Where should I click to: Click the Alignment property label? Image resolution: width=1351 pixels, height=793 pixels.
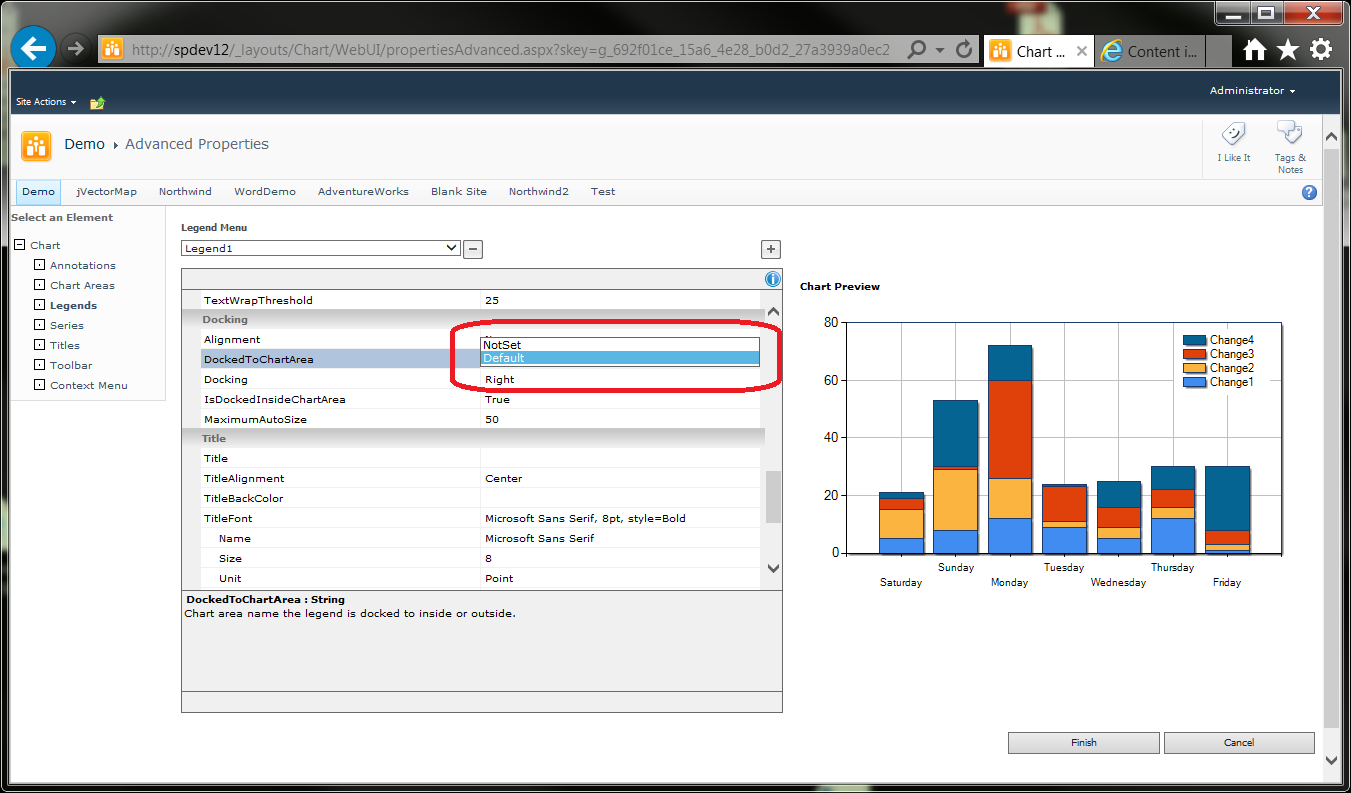pos(232,339)
